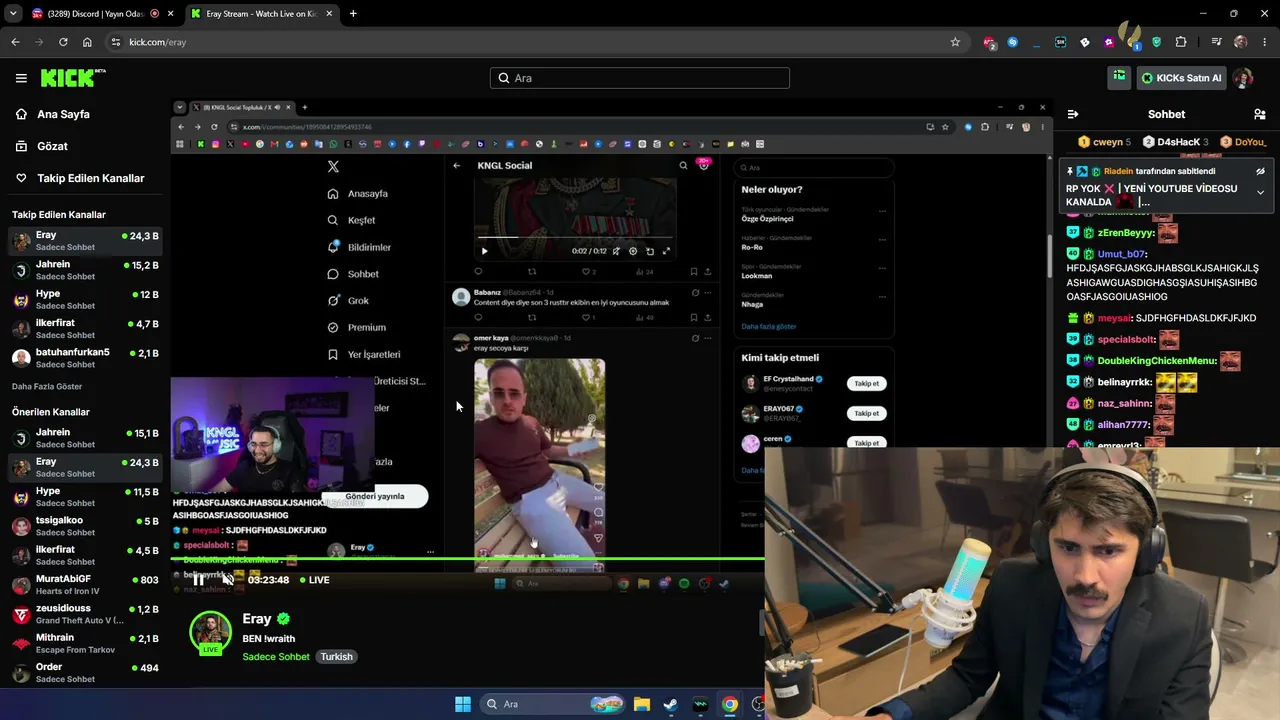
Task: Click the Umut_b07 chat username
Action: [x=1121, y=254]
